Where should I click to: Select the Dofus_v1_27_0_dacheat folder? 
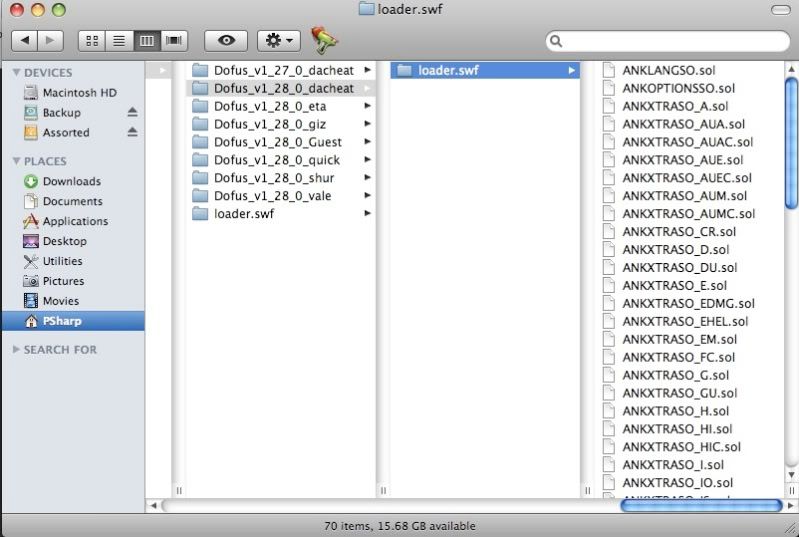pyautogui.click(x=281, y=70)
